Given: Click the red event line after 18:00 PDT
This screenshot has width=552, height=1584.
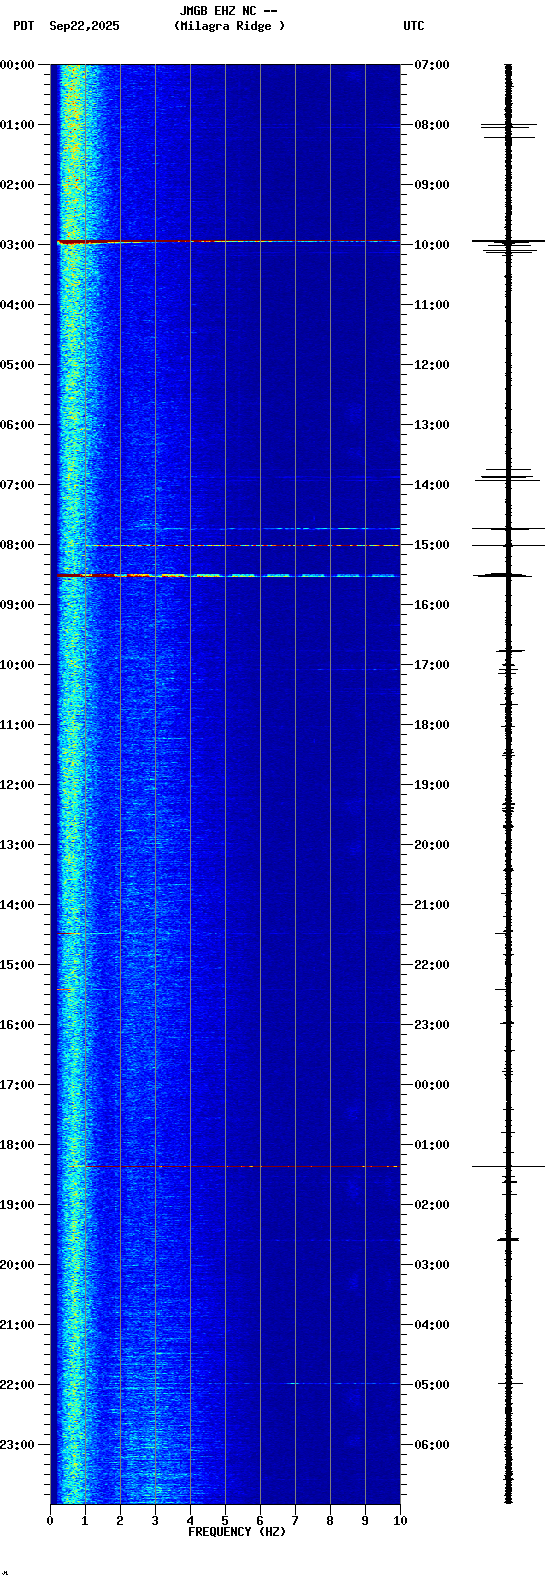Looking at the screenshot, I should [x=243, y=1166].
